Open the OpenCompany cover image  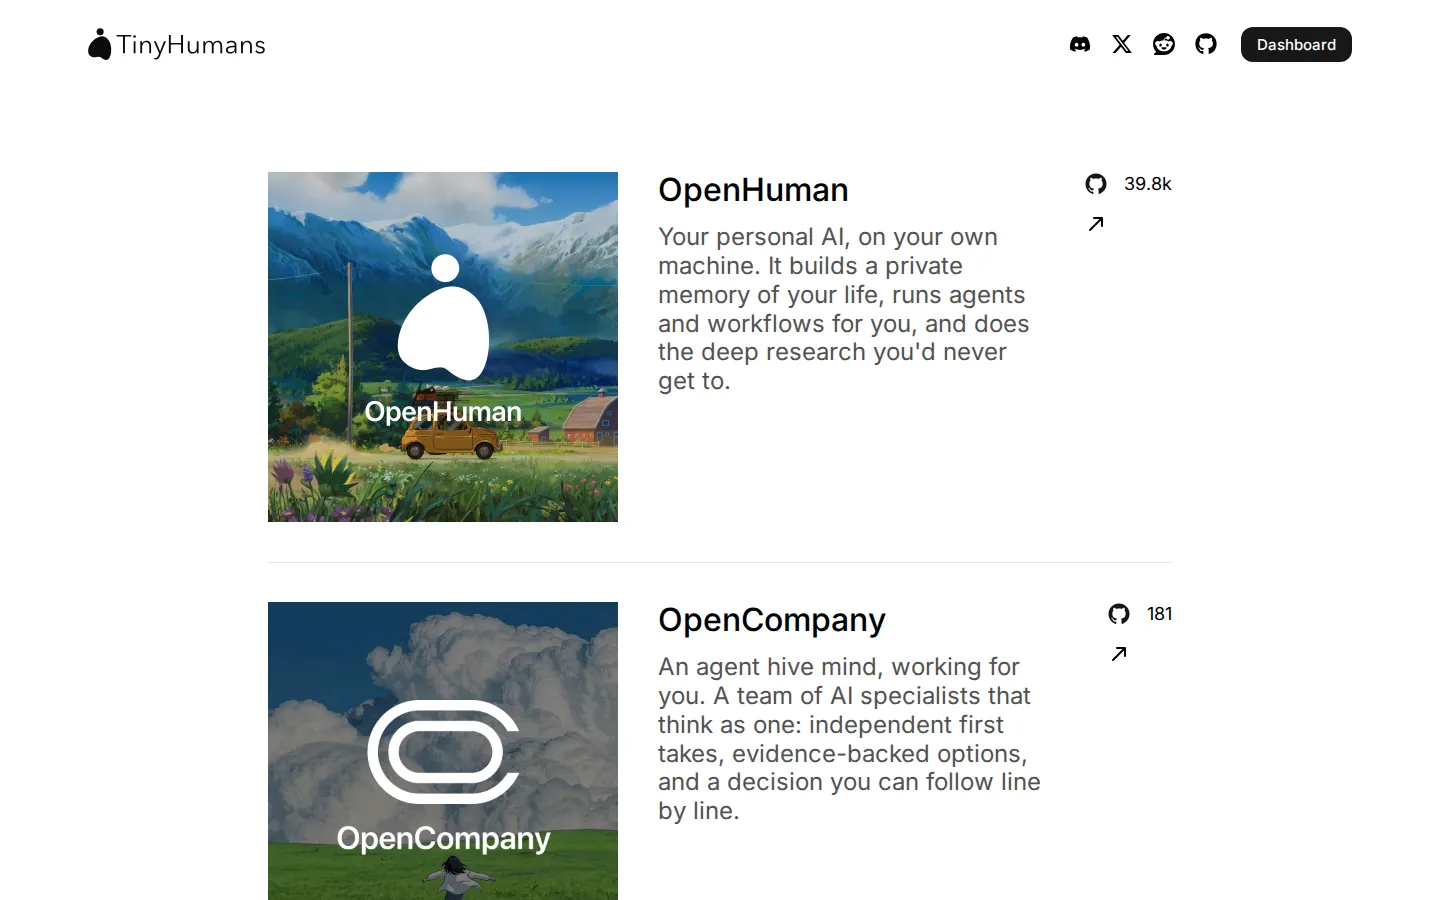point(443,751)
